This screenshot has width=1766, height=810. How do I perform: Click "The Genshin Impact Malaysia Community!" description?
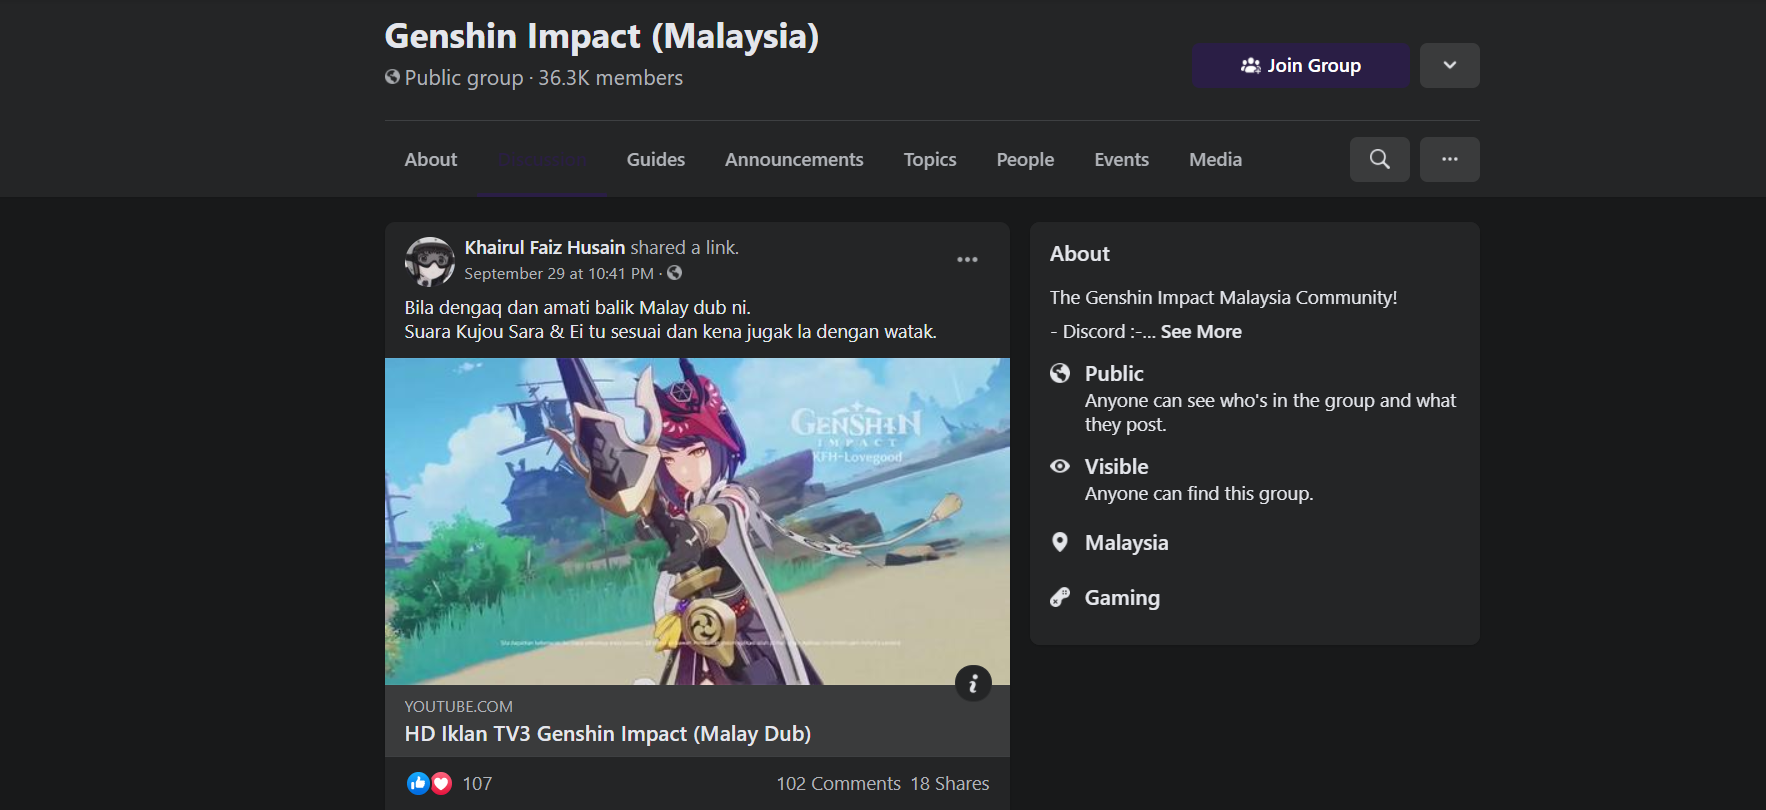click(1224, 298)
